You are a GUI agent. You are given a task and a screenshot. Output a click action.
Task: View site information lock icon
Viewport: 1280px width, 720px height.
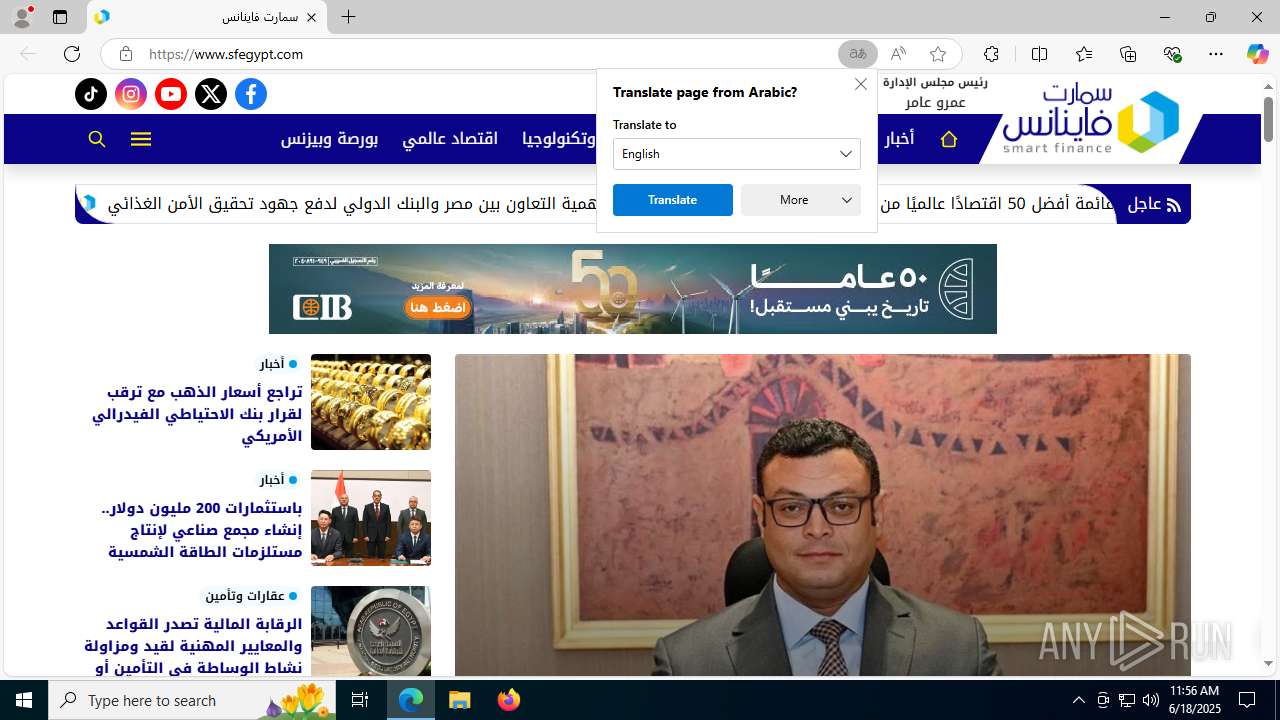click(125, 54)
